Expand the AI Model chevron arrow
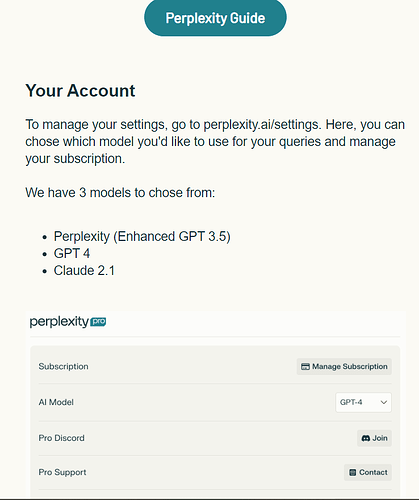This screenshot has height=500, width=419. [x=384, y=402]
